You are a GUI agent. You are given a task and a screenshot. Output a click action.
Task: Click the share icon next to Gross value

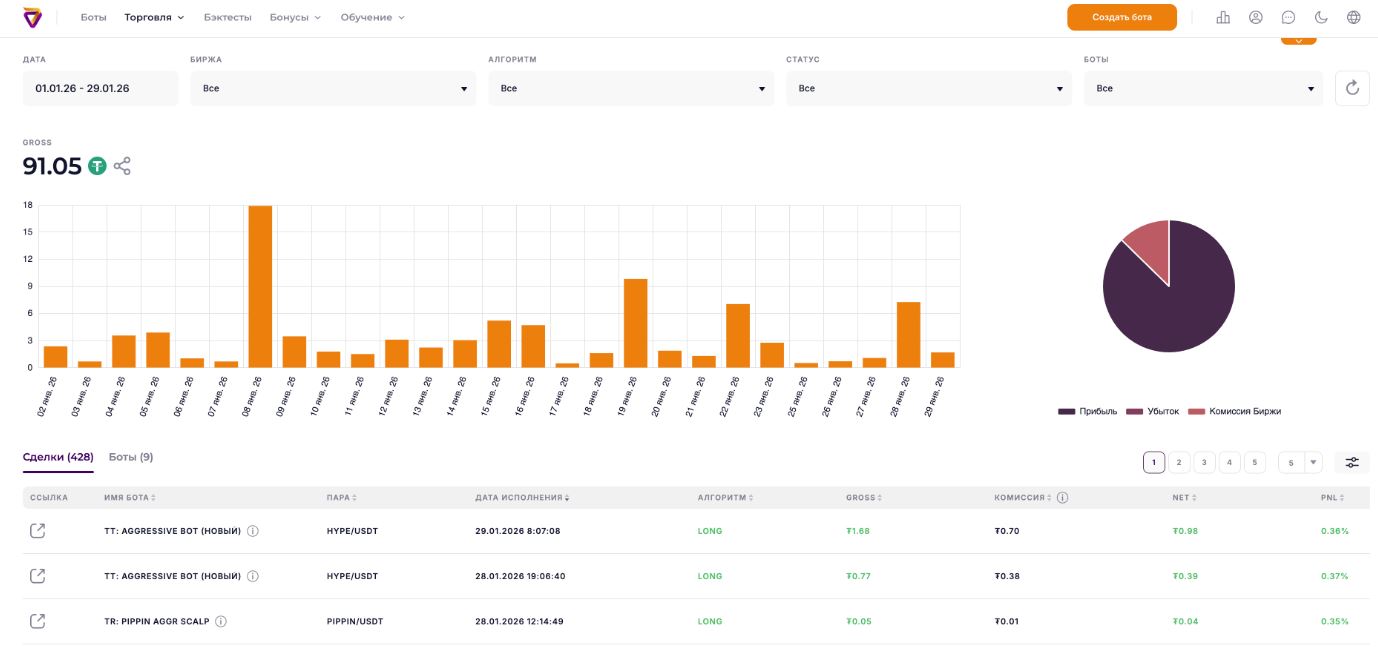[122, 166]
